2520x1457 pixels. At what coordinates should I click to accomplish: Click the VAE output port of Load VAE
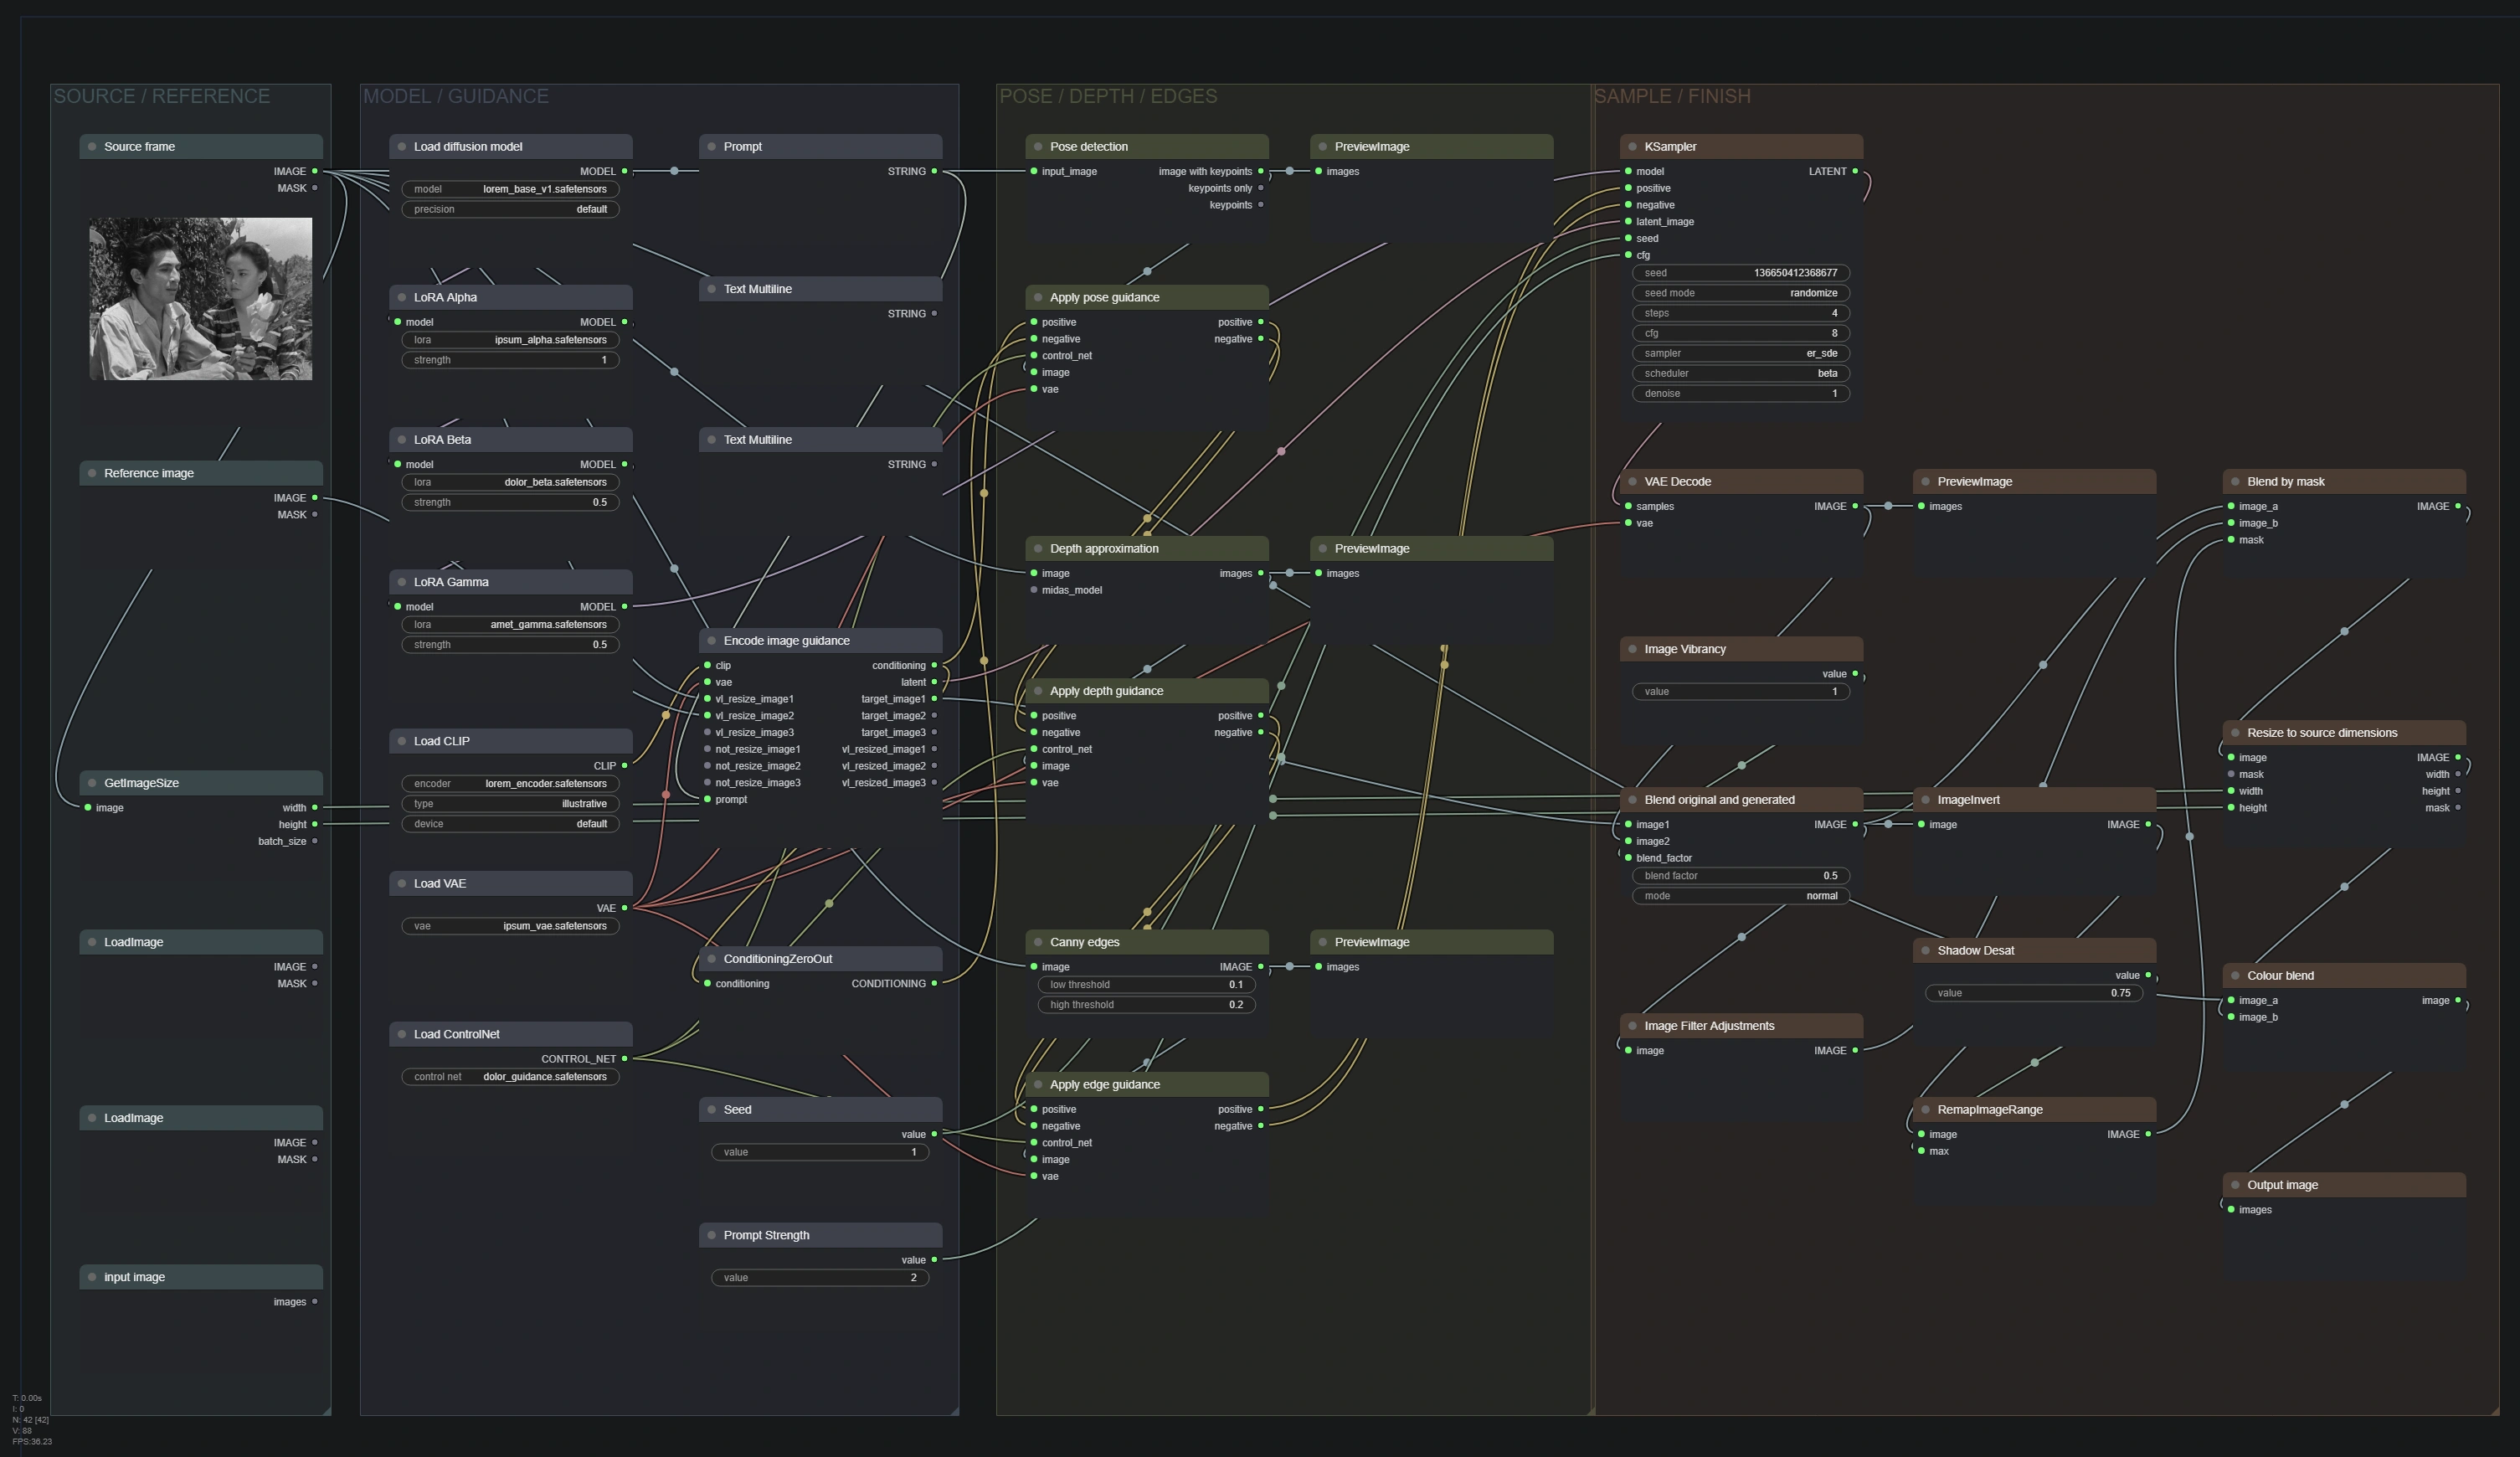tap(625, 908)
